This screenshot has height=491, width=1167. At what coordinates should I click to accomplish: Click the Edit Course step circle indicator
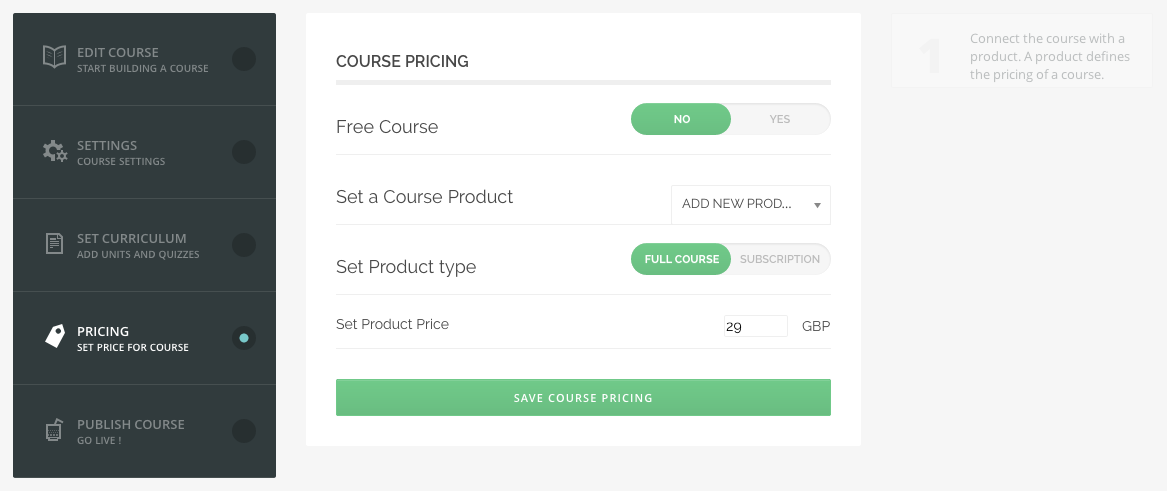243,59
